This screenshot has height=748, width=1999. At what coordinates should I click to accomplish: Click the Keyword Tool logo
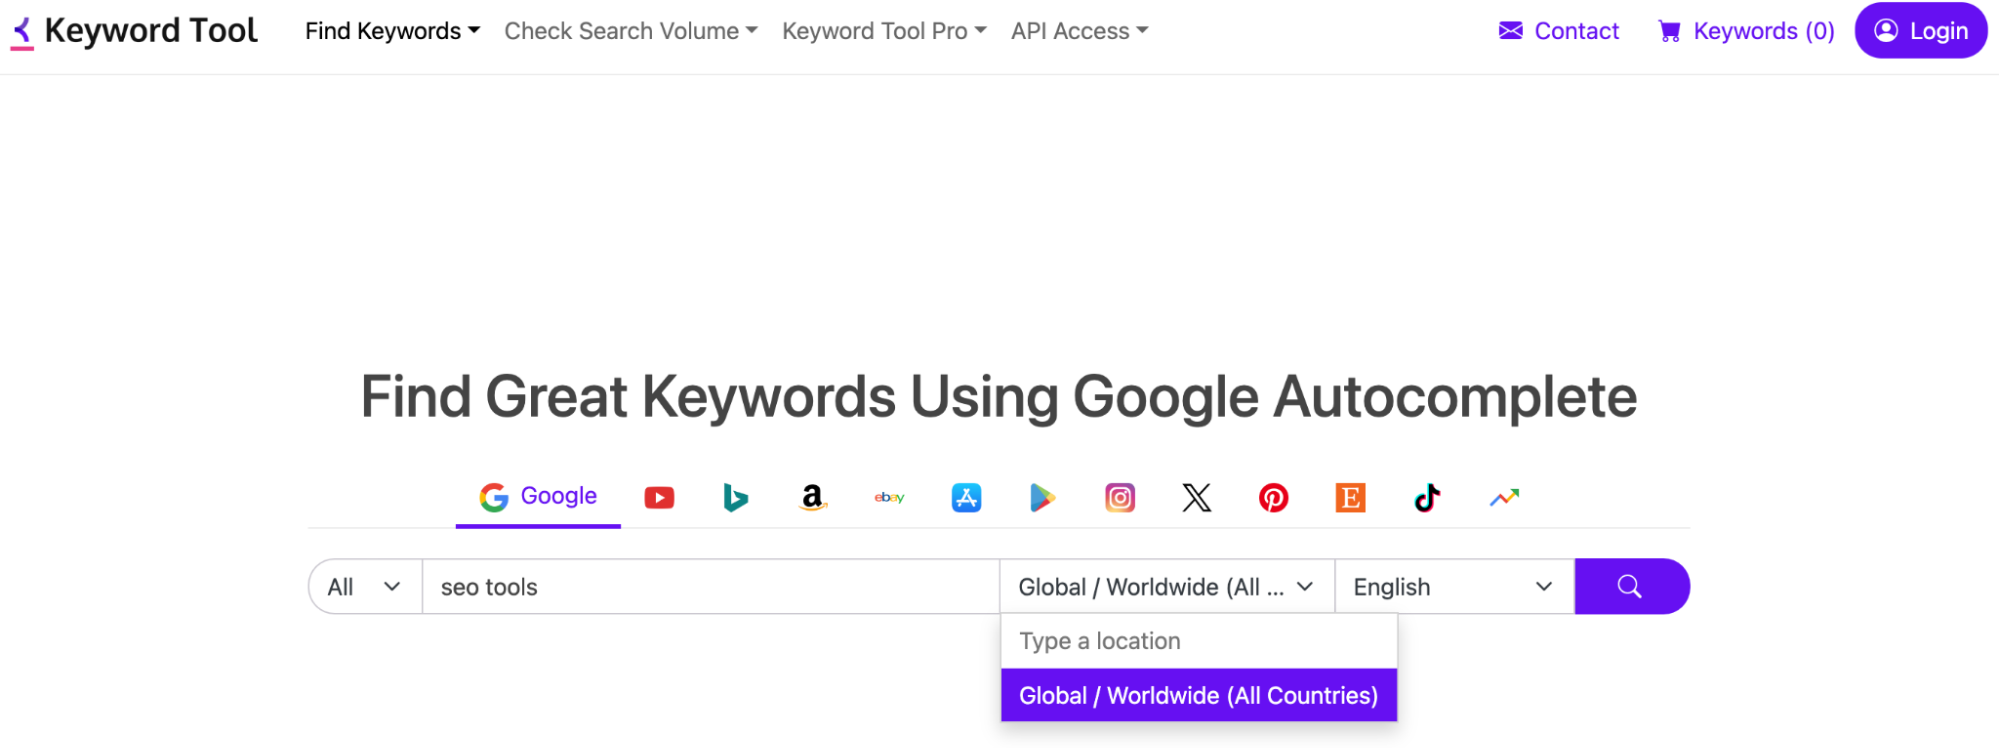tap(134, 31)
